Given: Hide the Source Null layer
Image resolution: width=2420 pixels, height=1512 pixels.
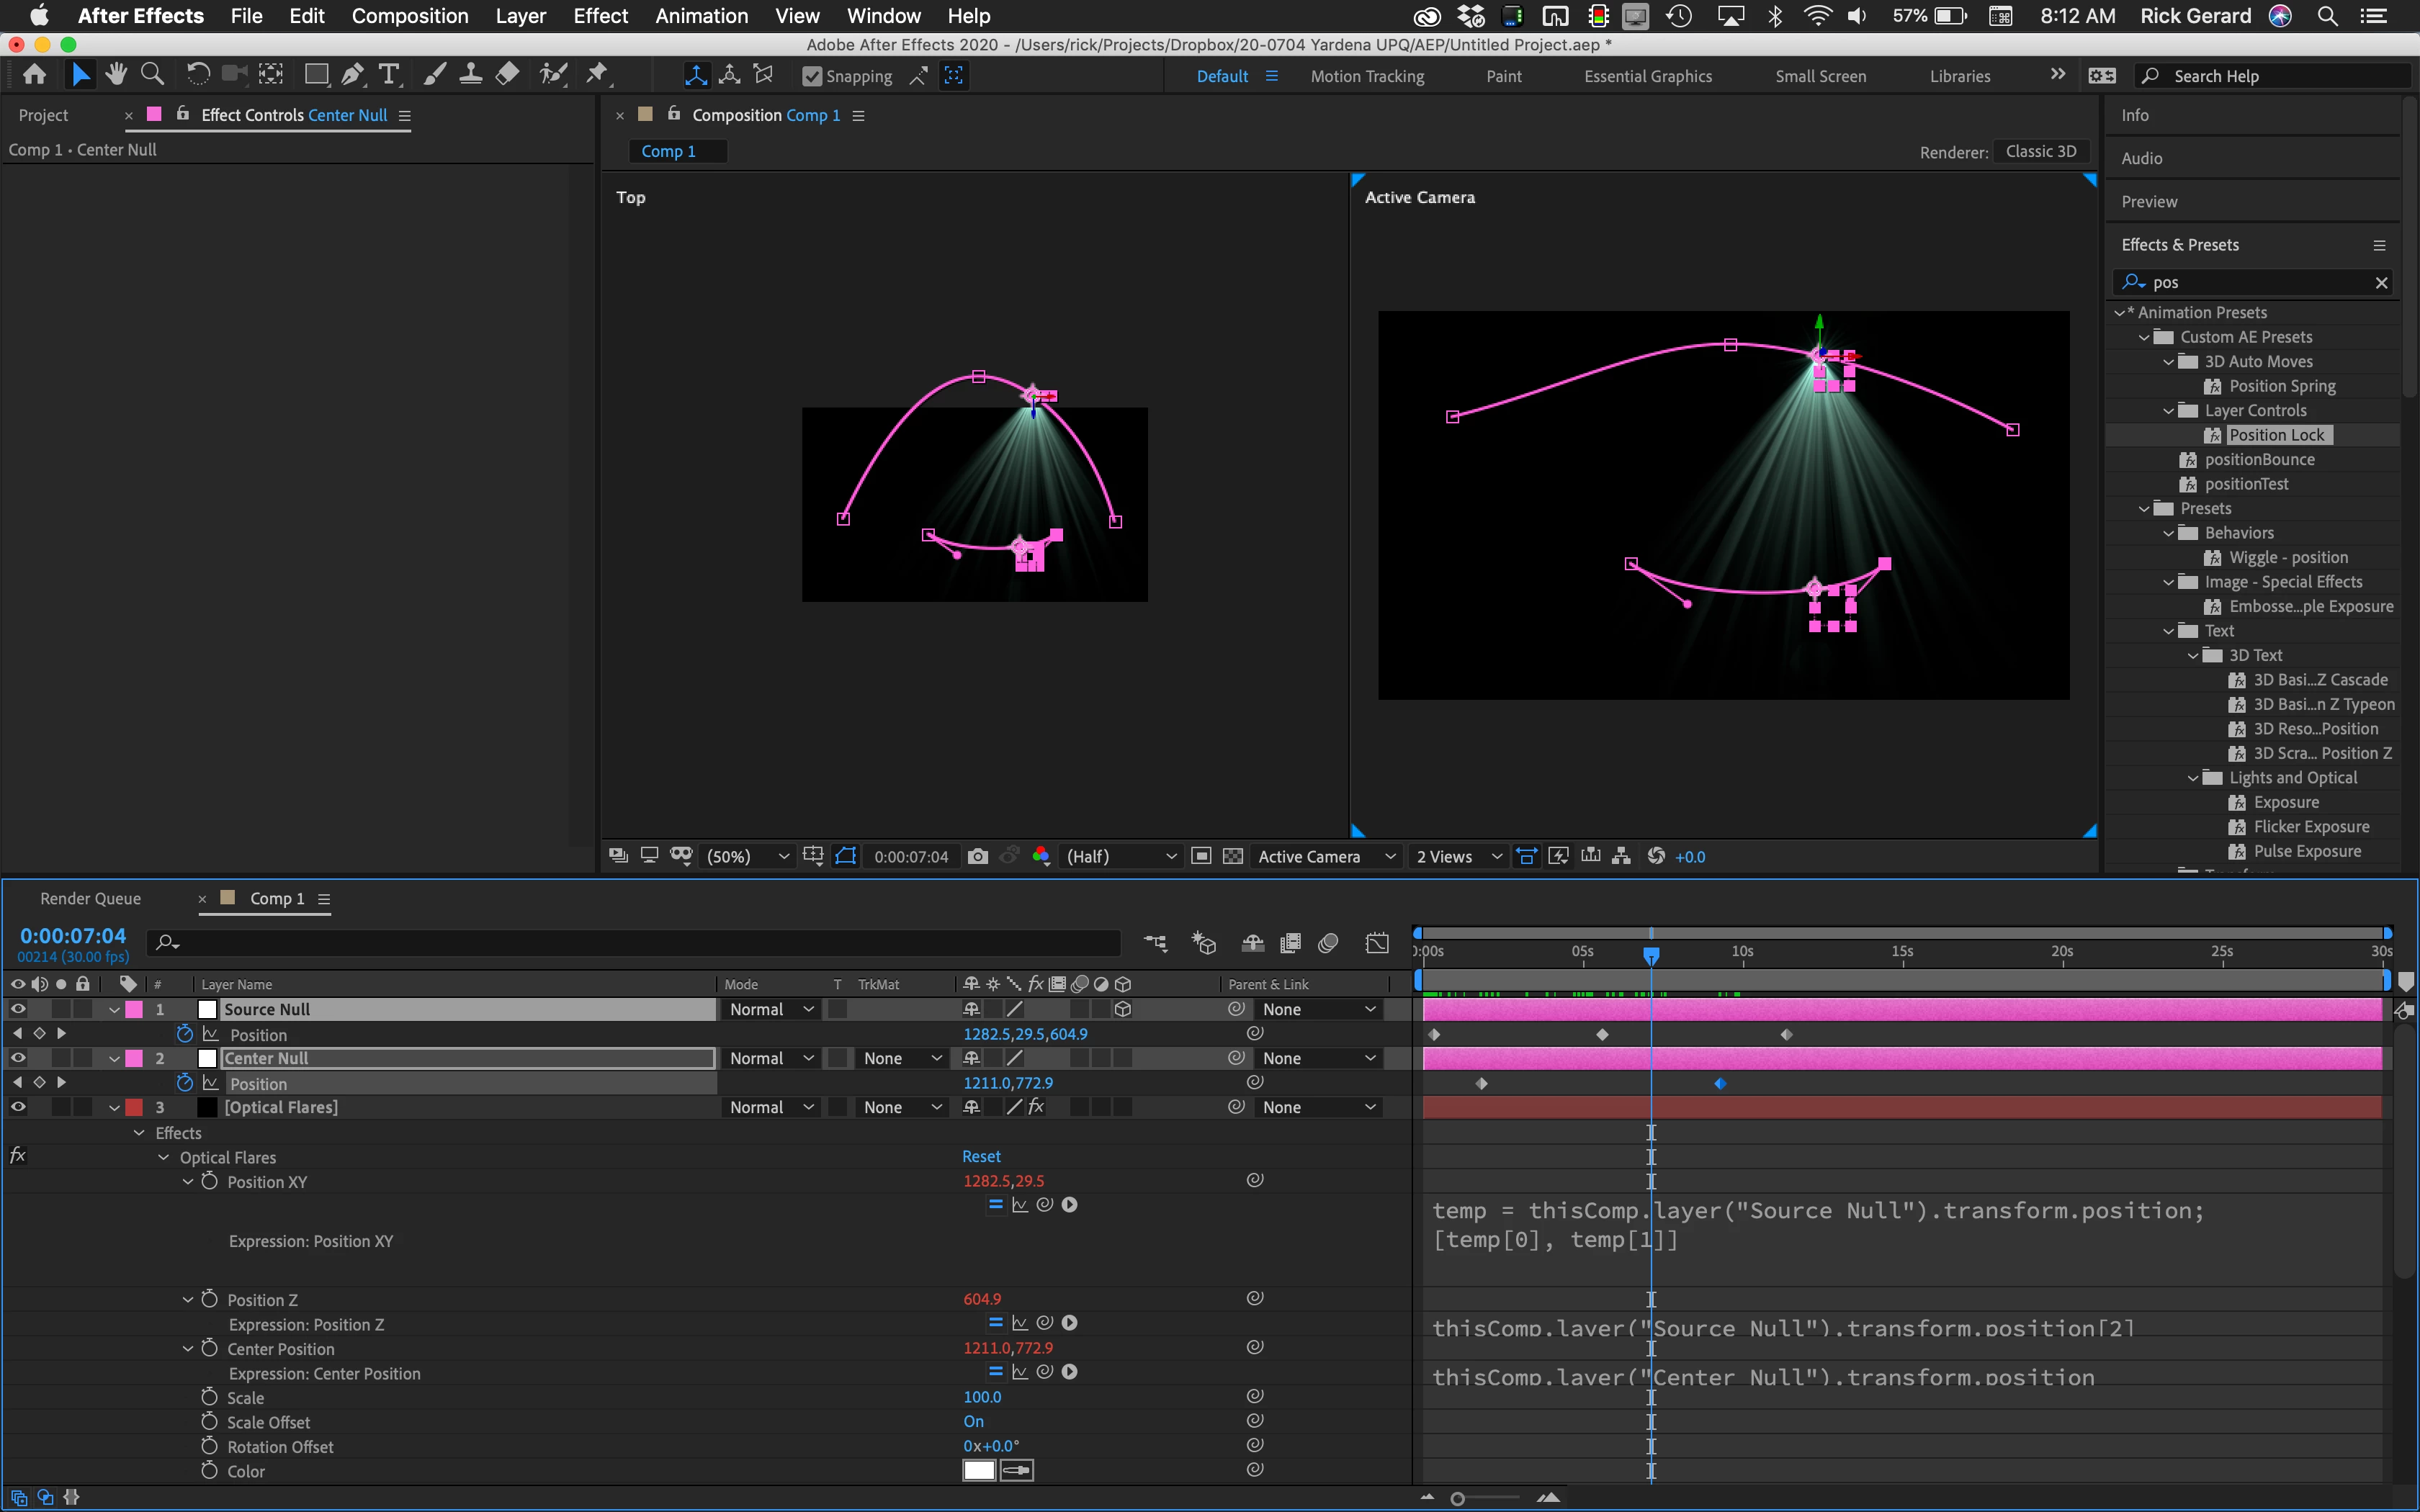Looking at the screenshot, I should tap(17, 1009).
